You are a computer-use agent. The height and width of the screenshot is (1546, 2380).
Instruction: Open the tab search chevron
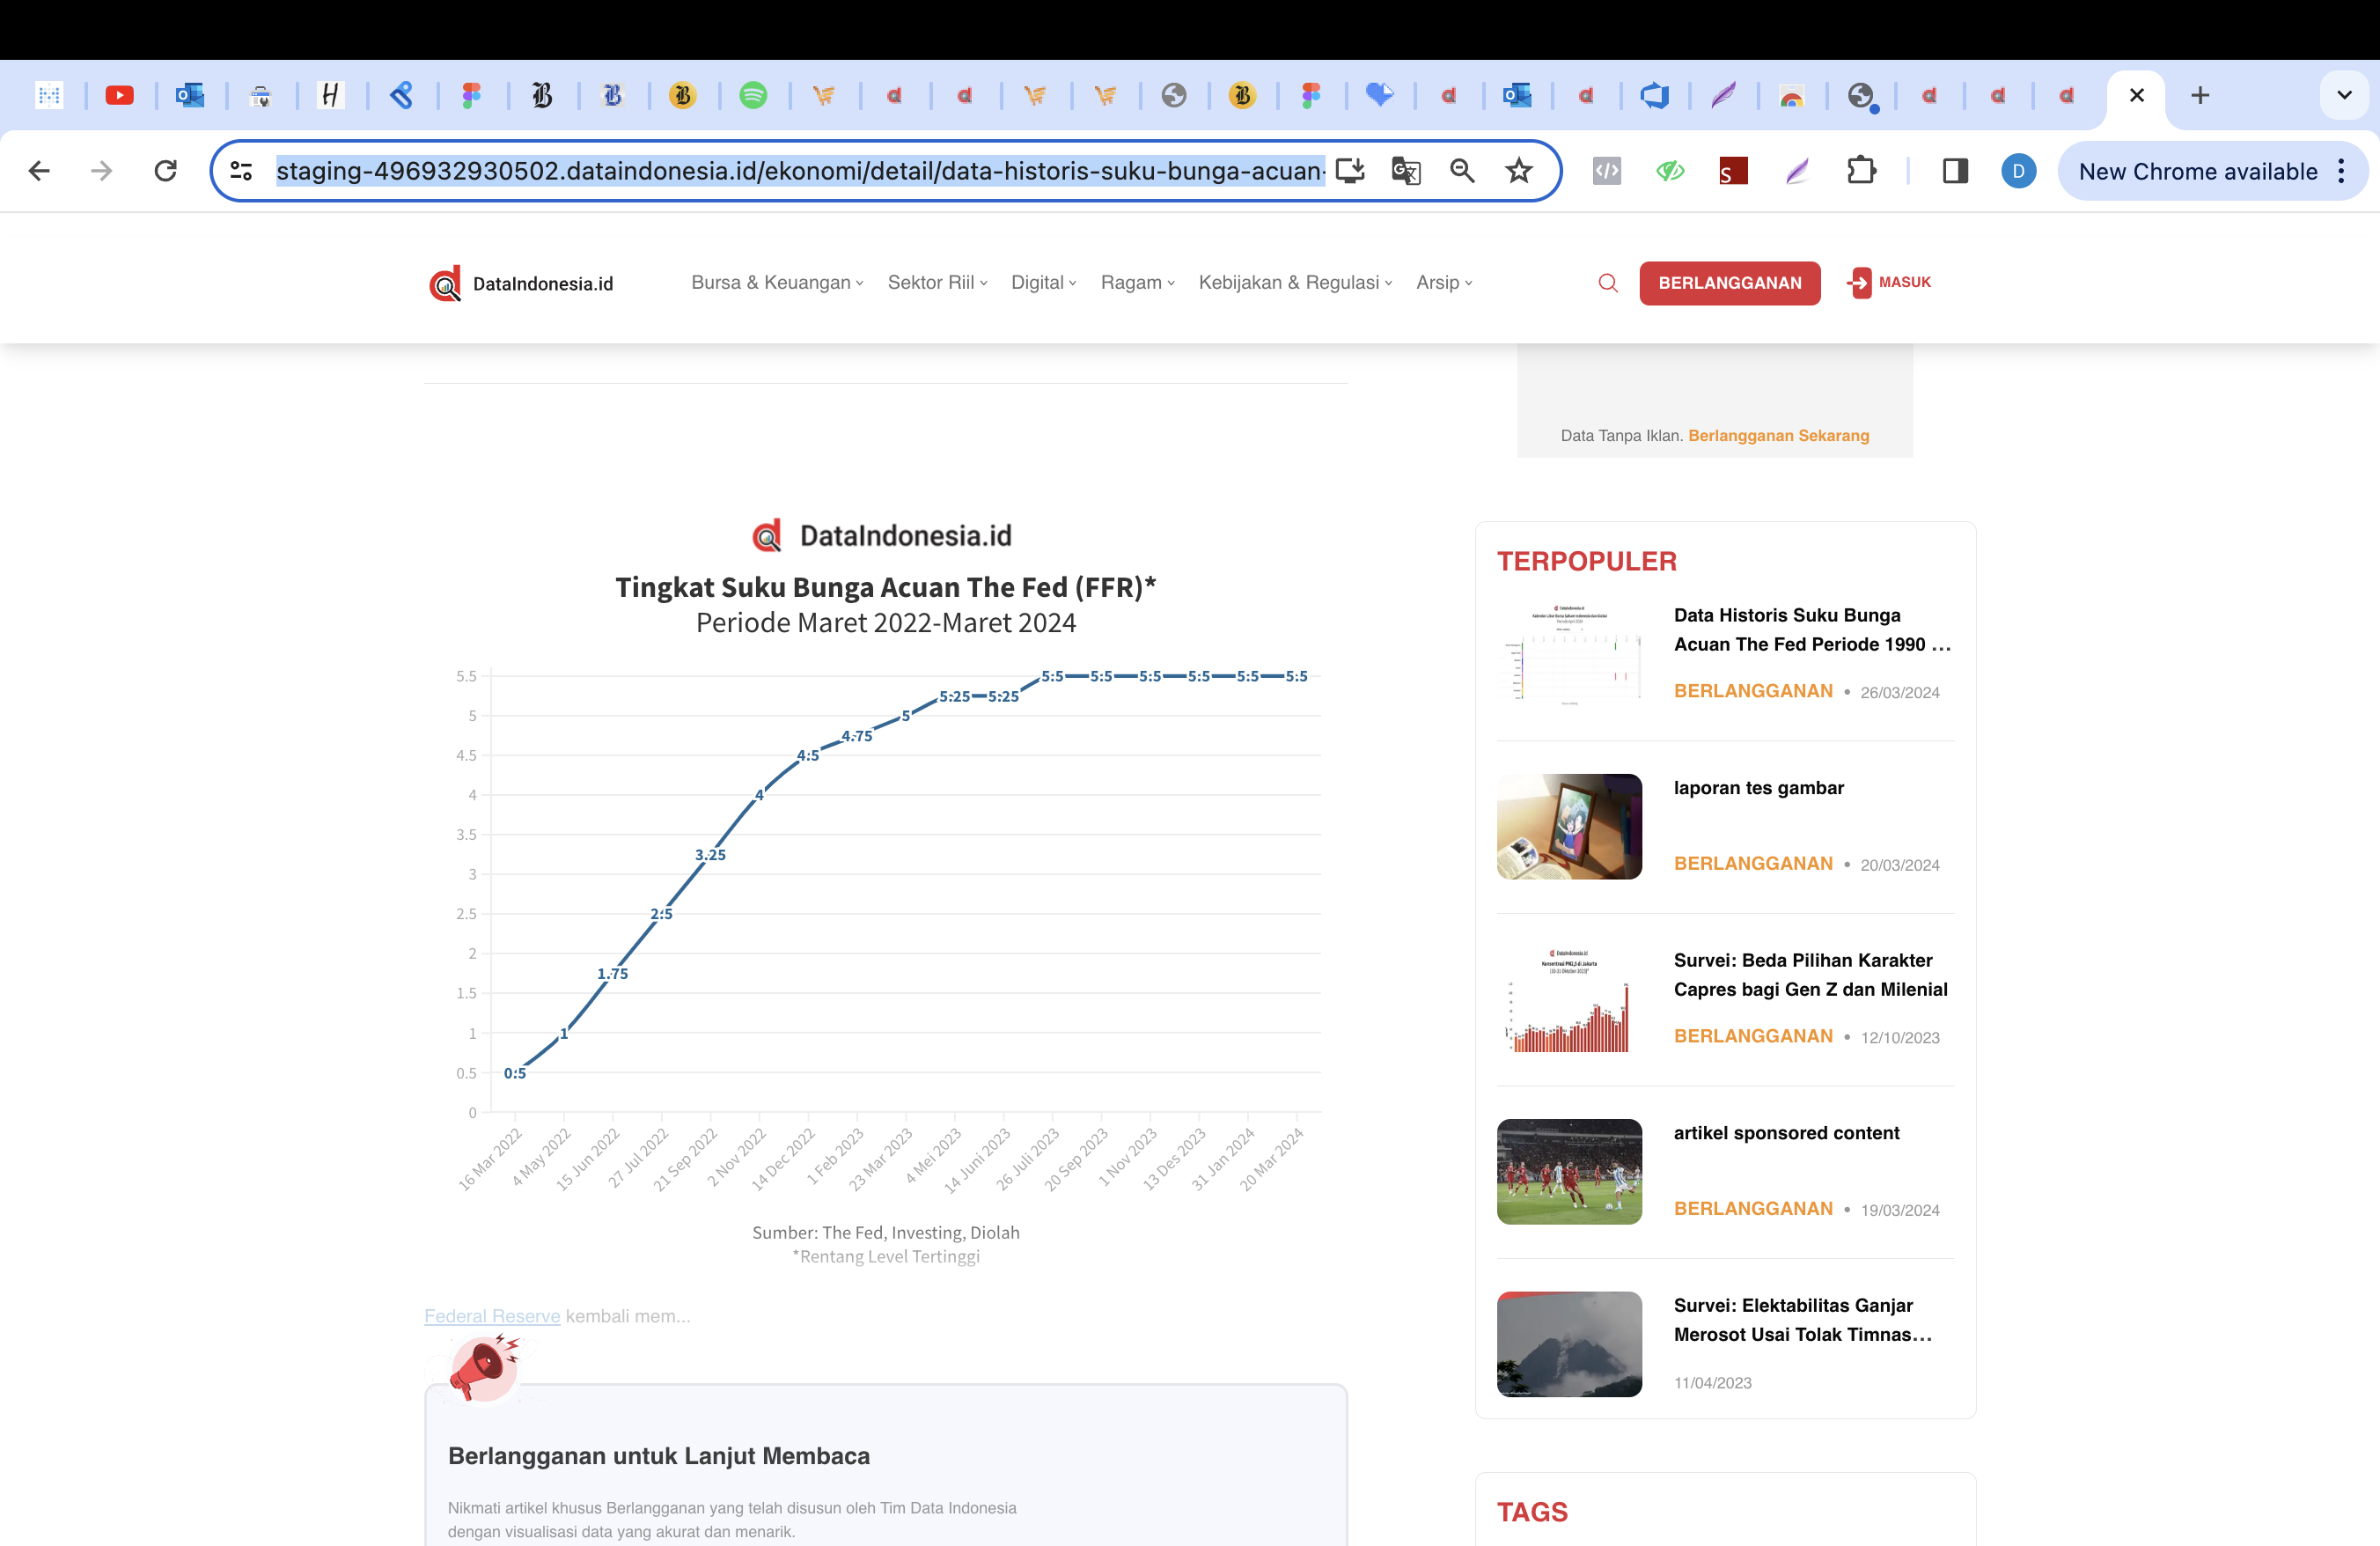click(2344, 95)
